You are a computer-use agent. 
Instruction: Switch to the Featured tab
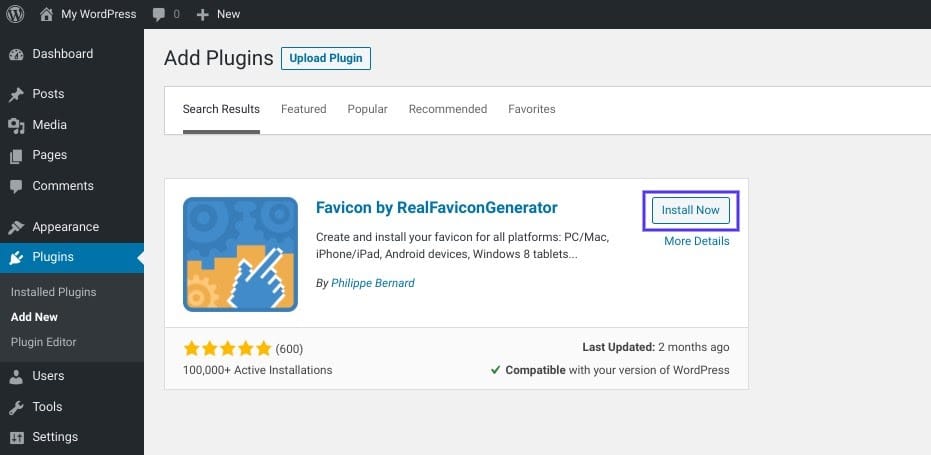coord(303,109)
